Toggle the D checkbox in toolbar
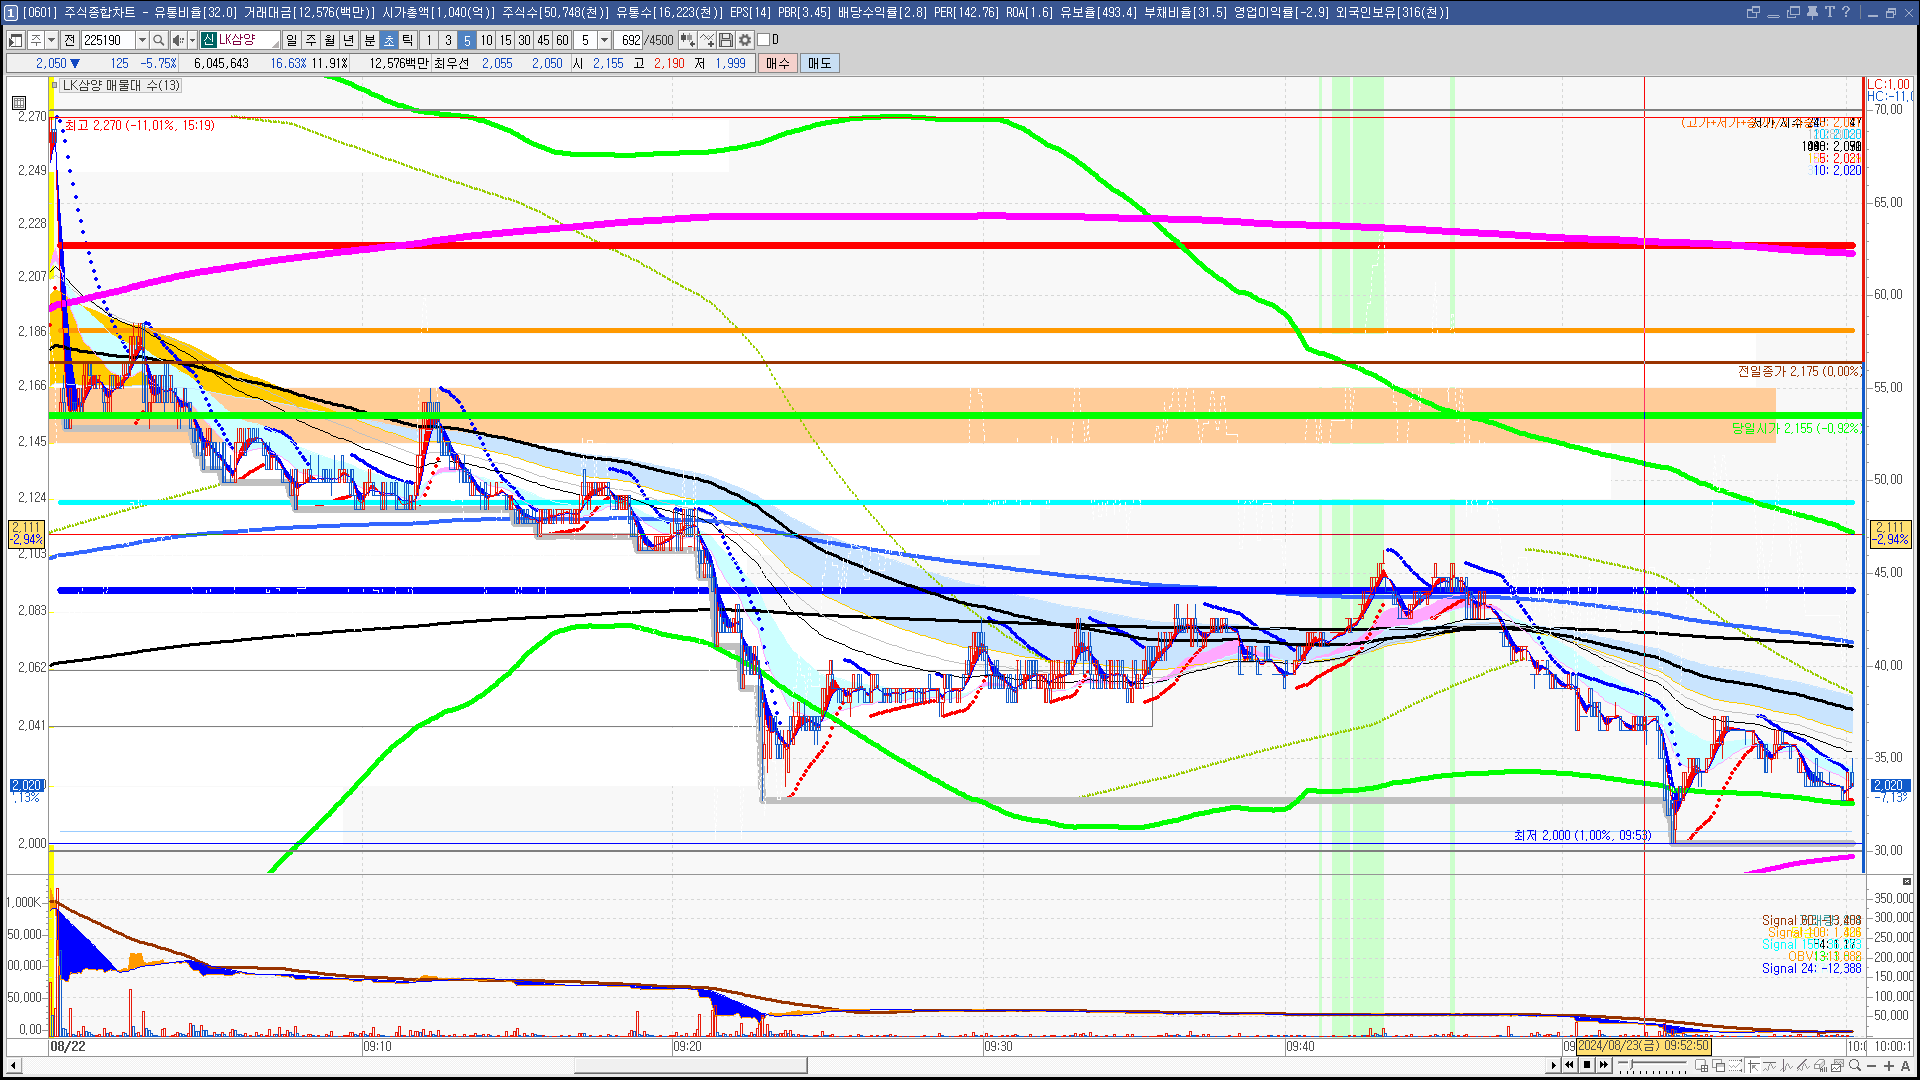The height and width of the screenshot is (1080, 1920). pyautogui.click(x=764, y=40)
